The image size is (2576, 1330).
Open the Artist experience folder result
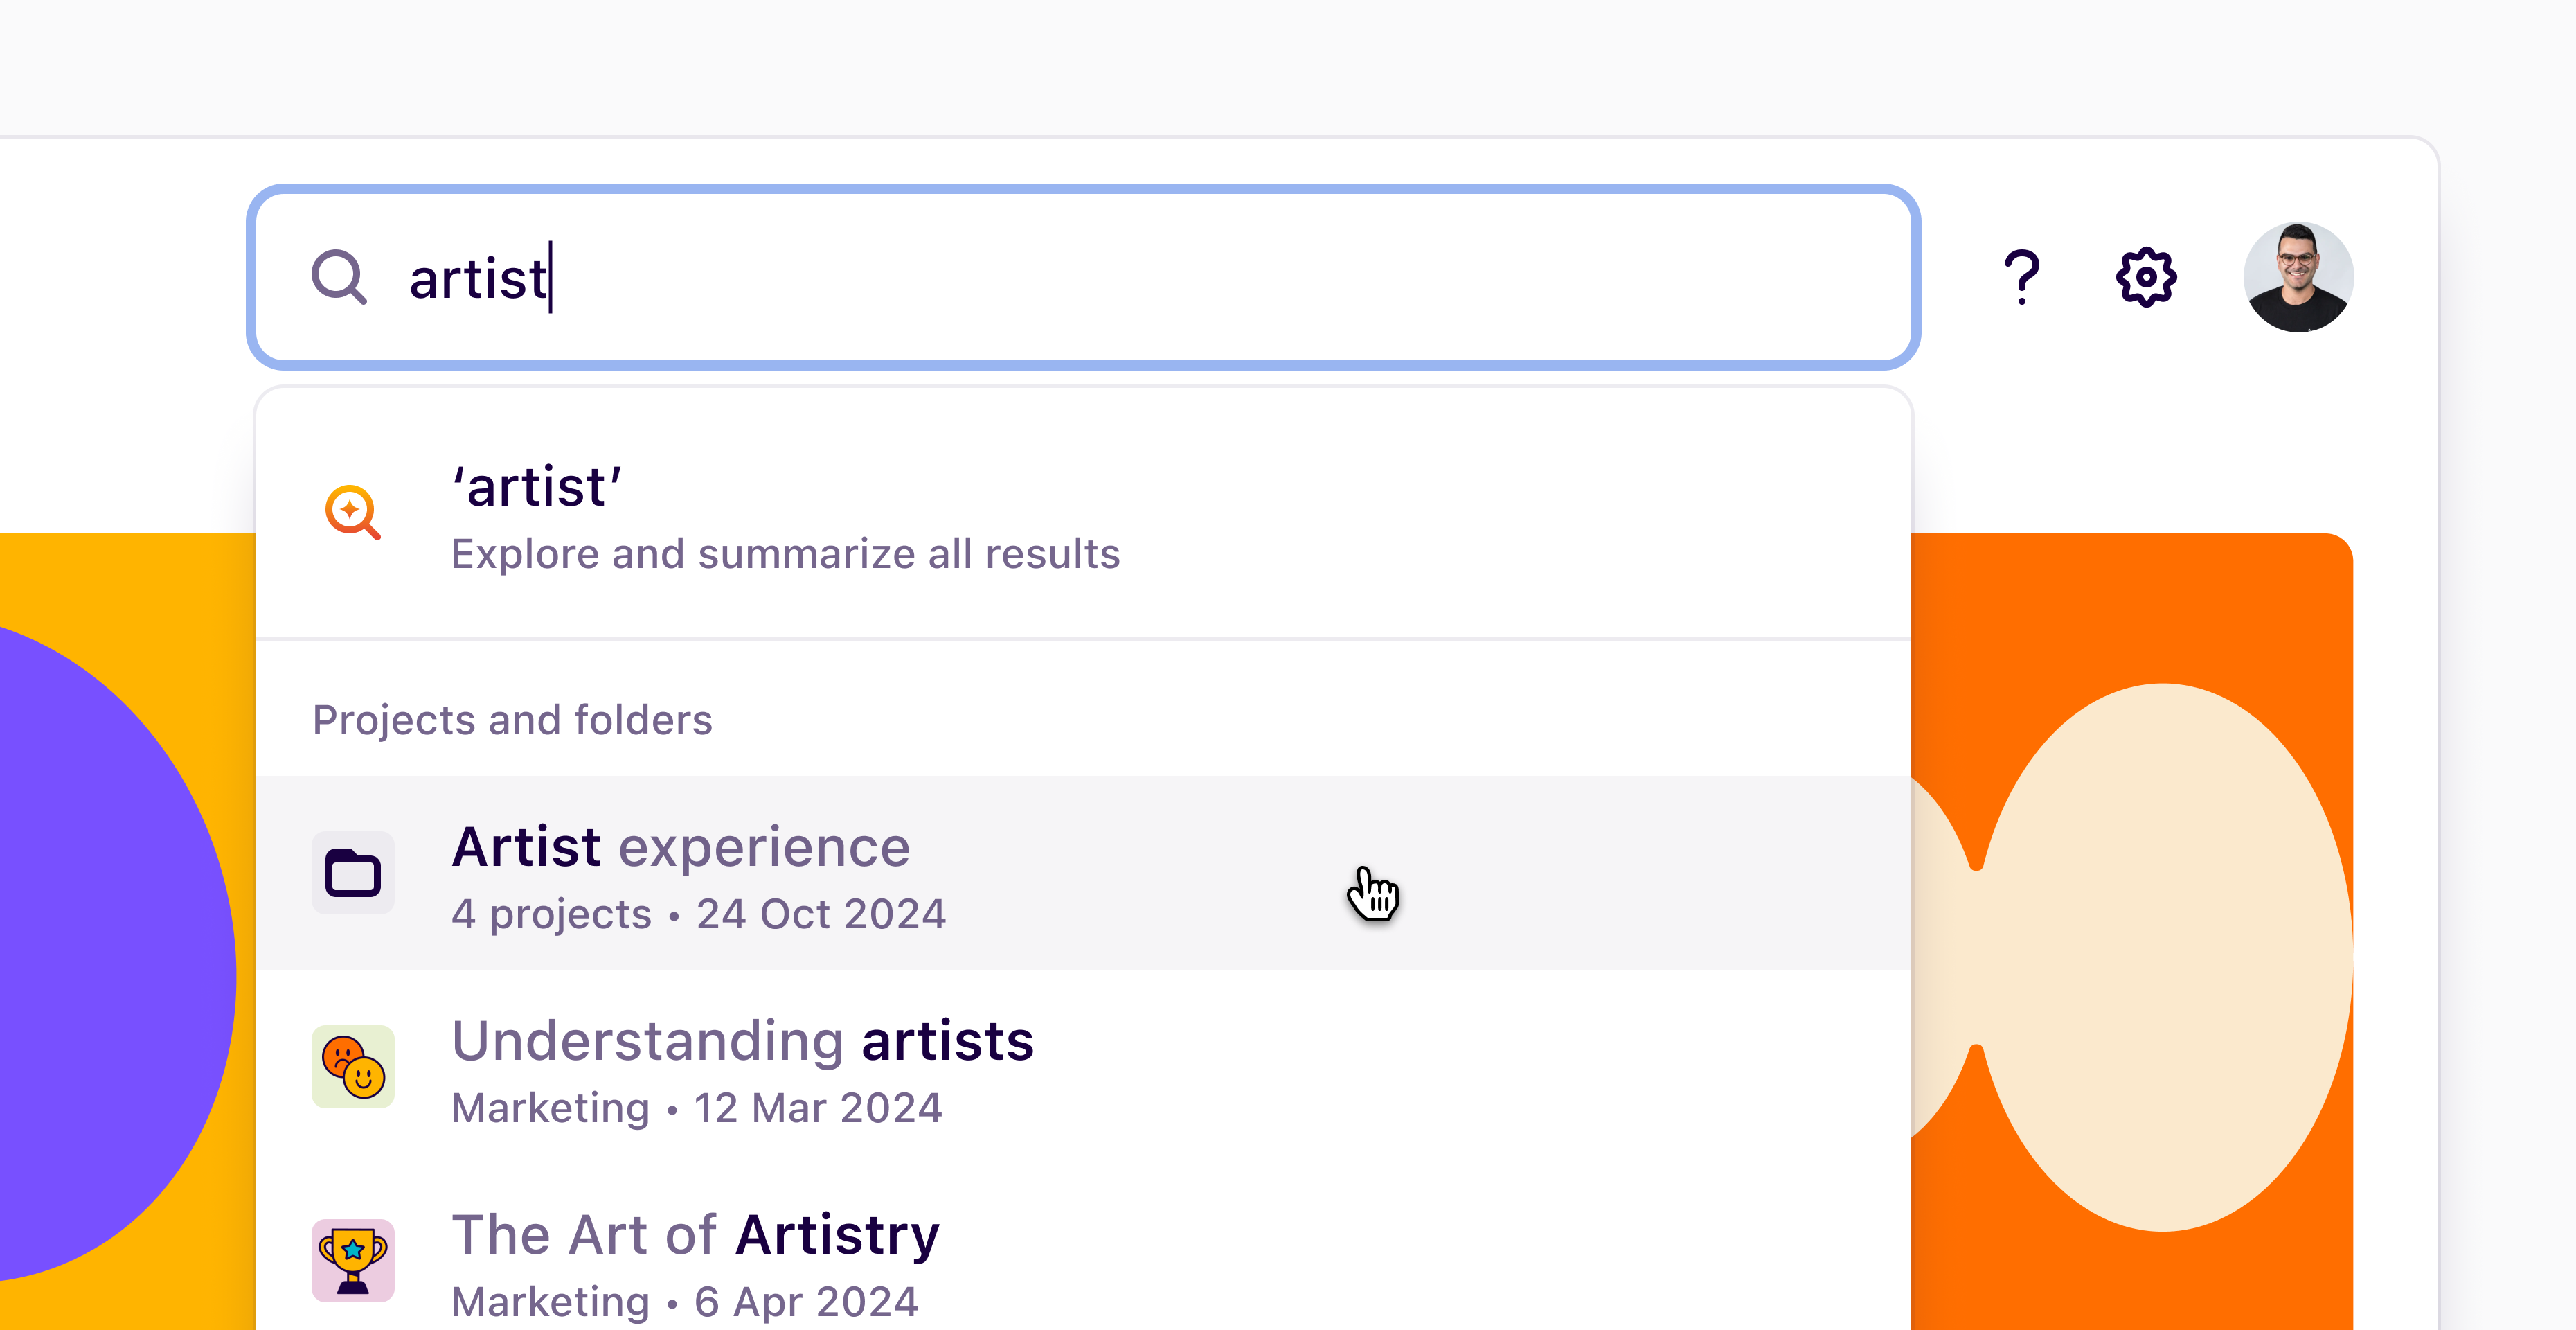(x=681, y=846)
